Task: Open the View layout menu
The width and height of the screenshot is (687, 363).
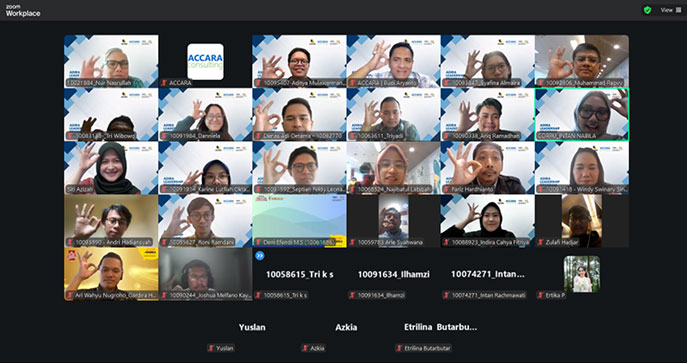Action: point(671,10)
